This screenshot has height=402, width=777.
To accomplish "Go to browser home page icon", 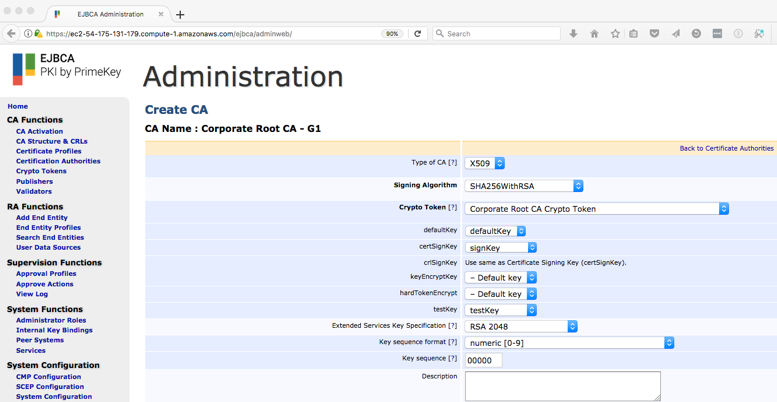I will [x=594, y=33].
